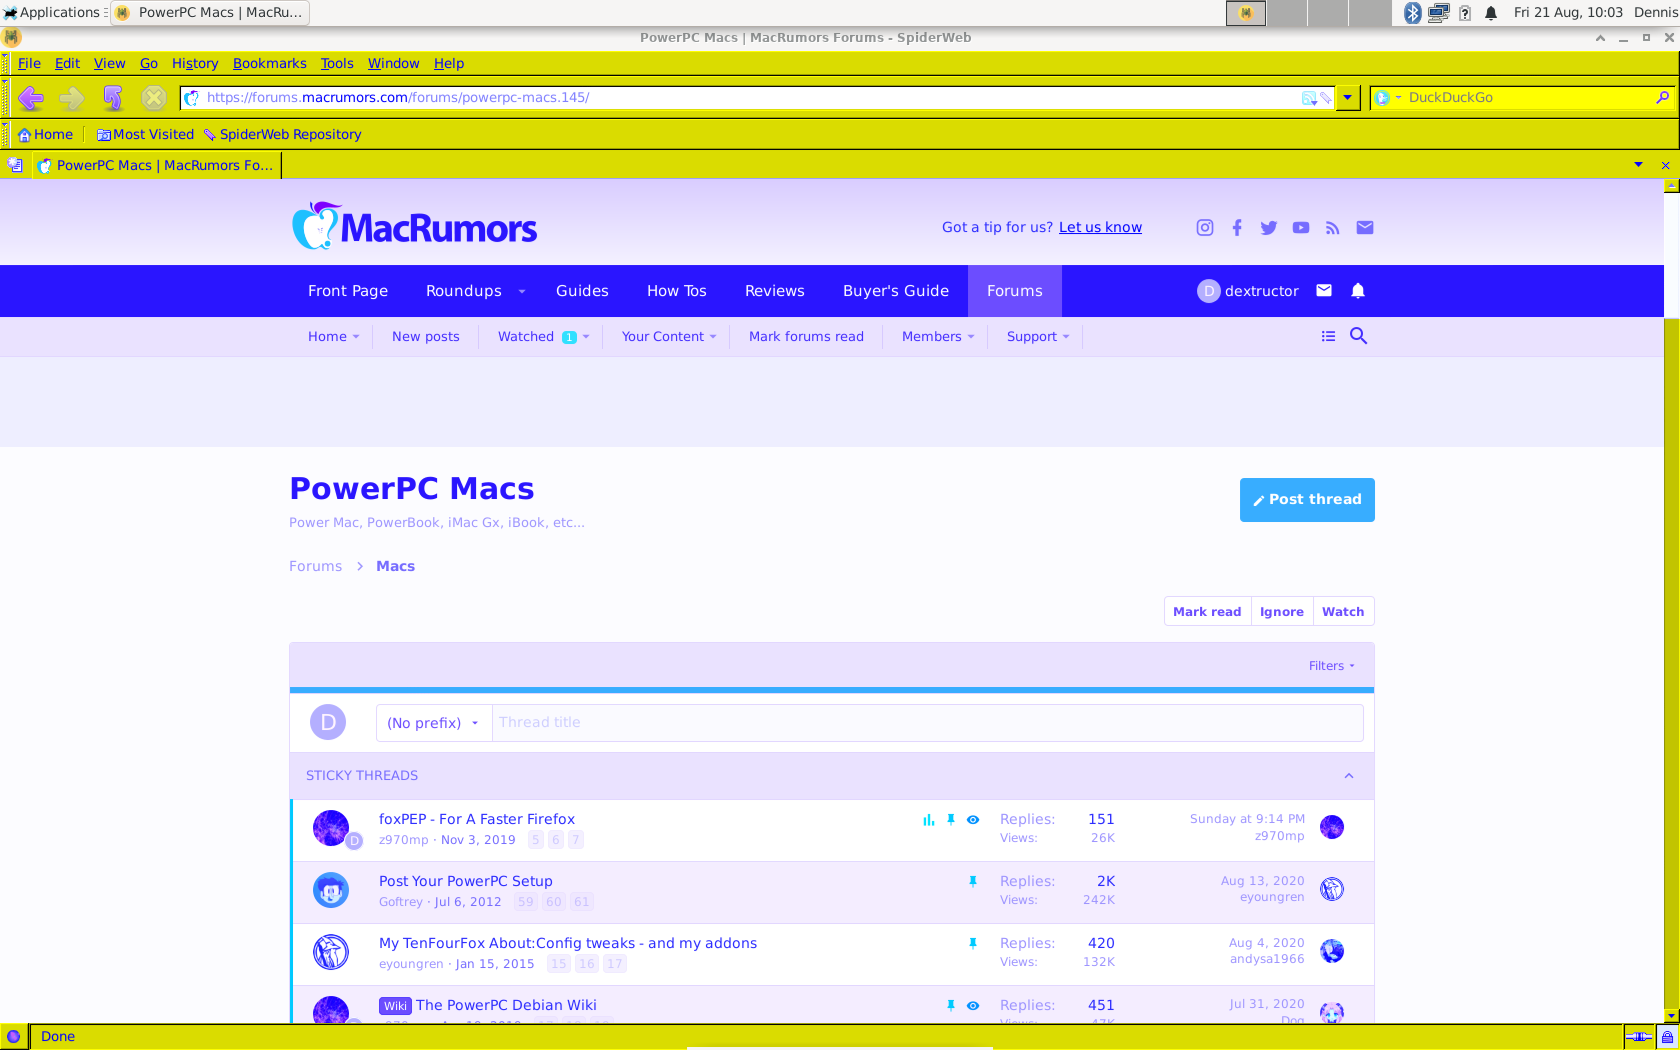Expand the Watched dropdown arrow
Screen dimensions: 1680x1050
[x=586, y=337]
